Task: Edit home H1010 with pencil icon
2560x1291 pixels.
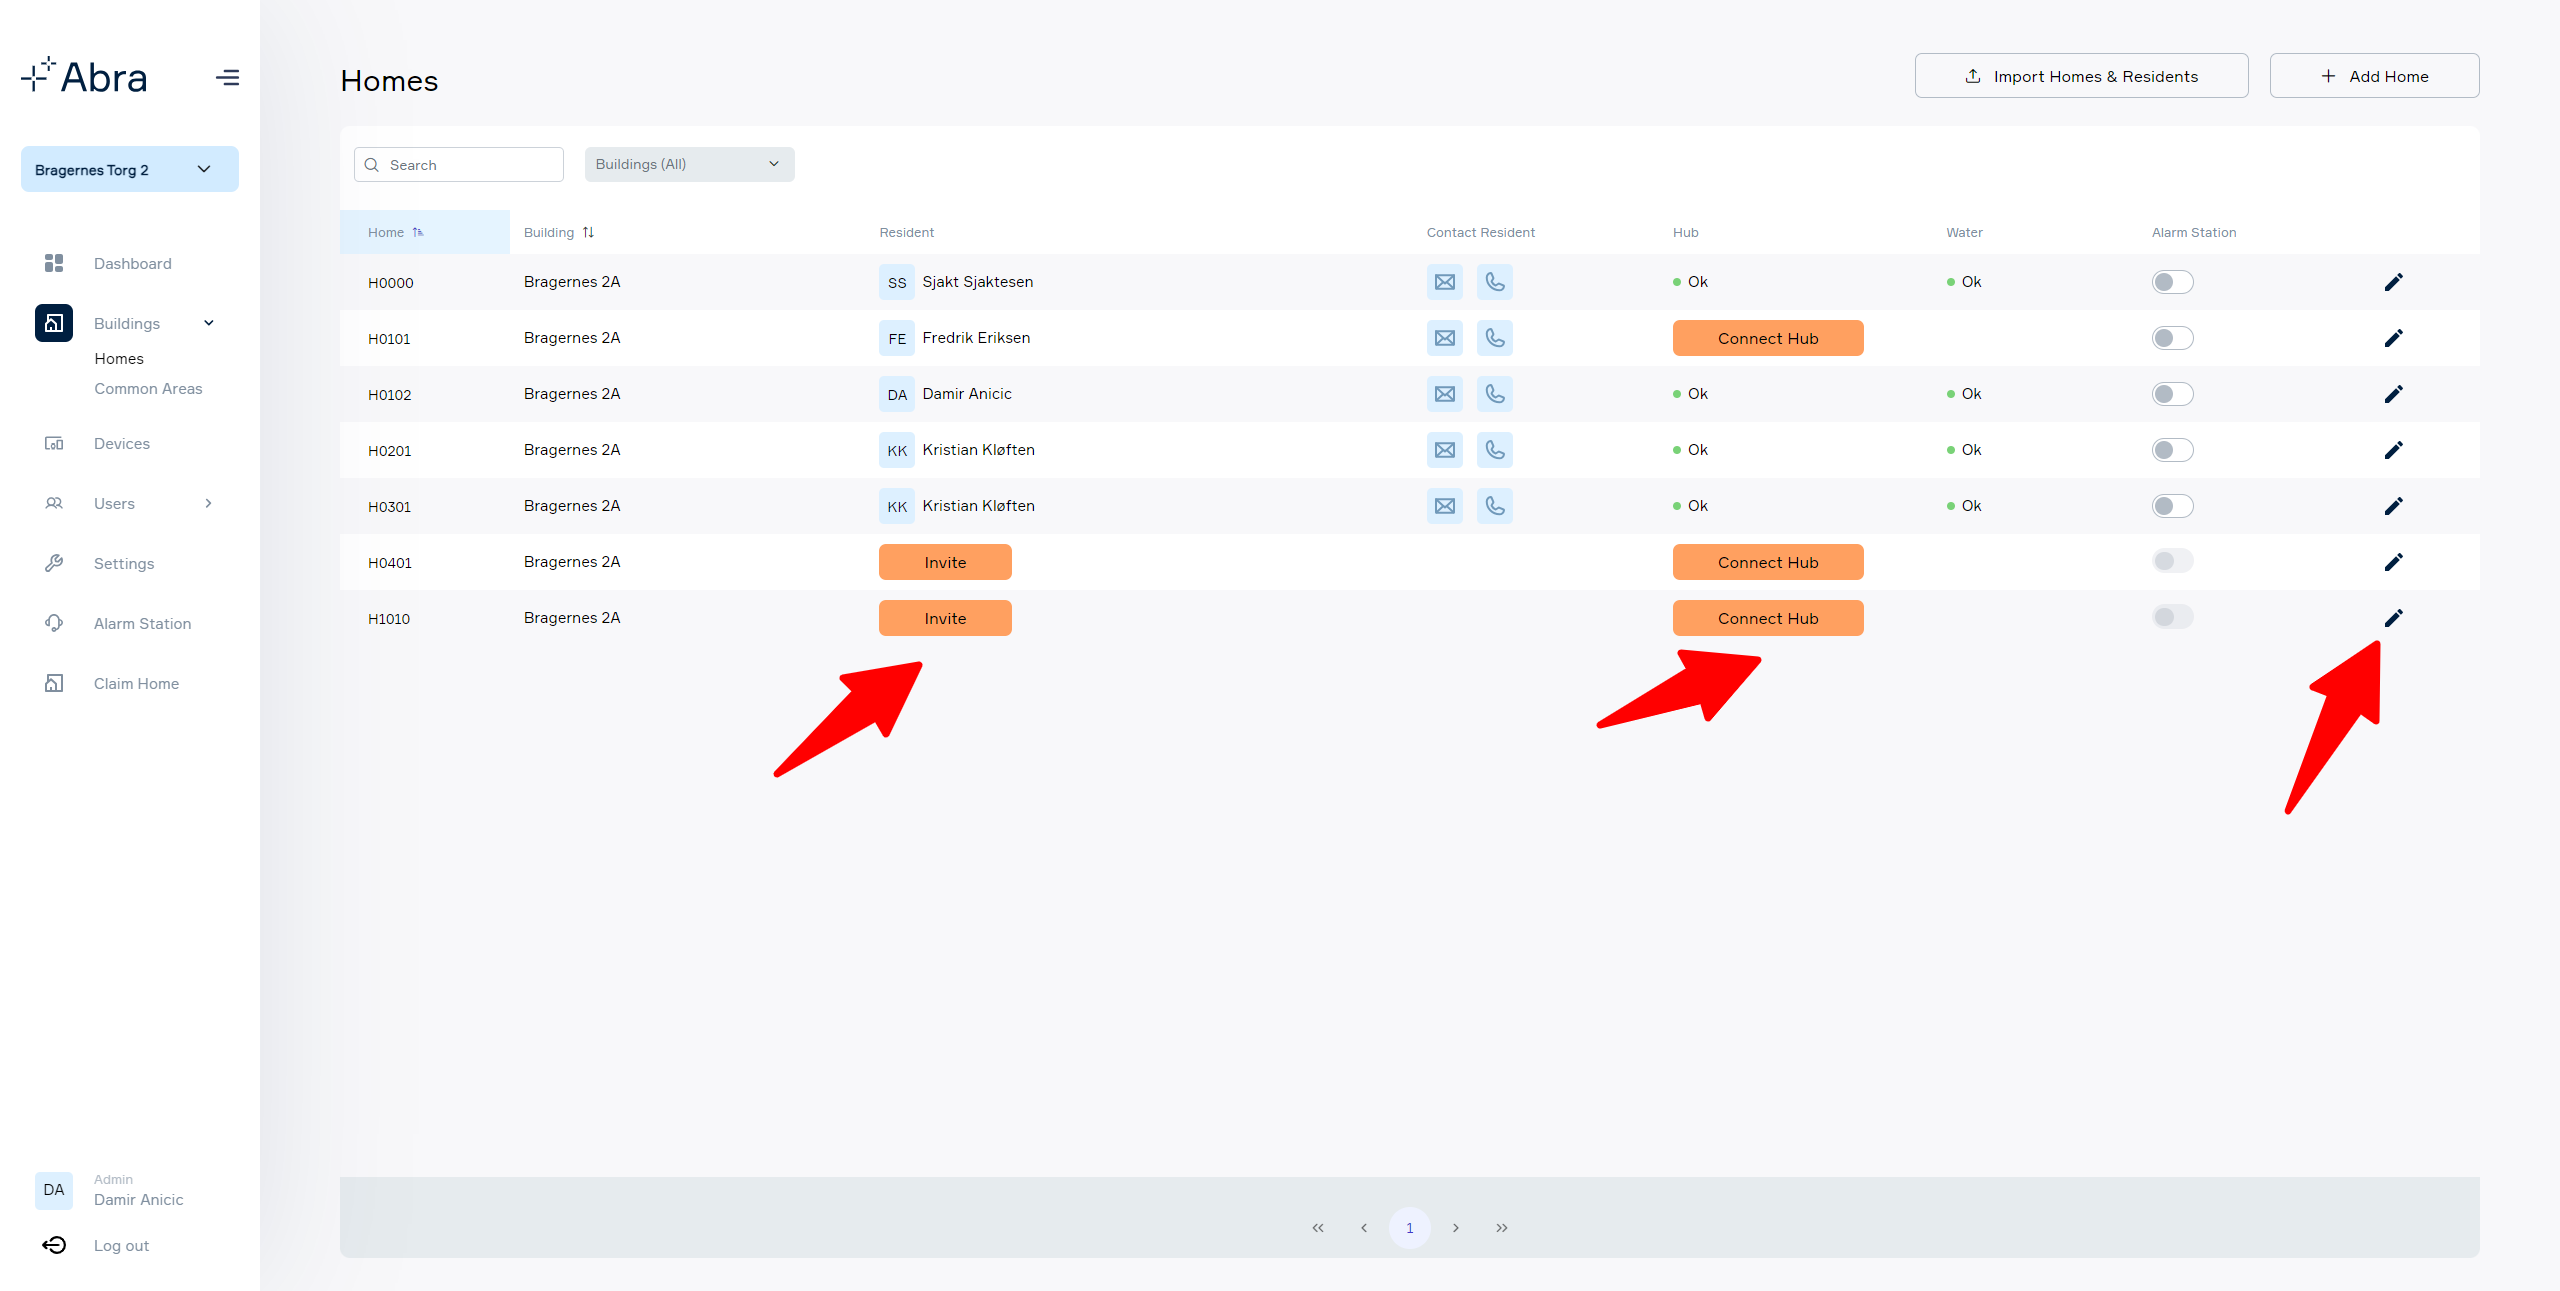Action: [x=2393, y=618]
